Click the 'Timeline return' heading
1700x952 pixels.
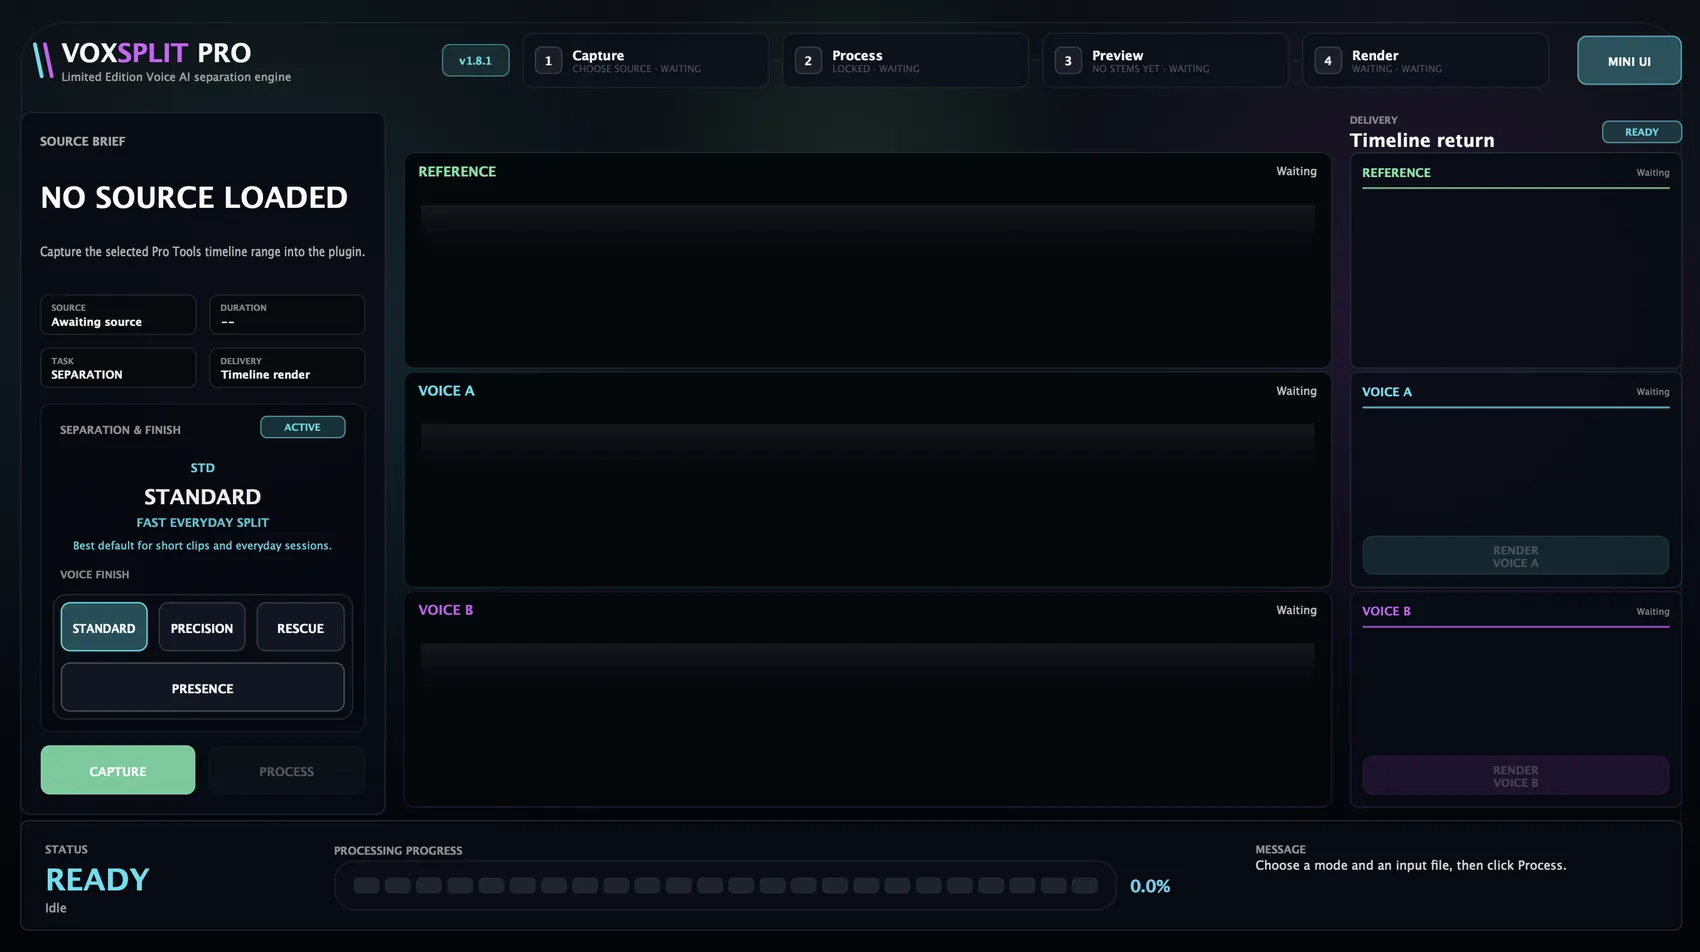pyautogui.click(x=1422, y=141)
